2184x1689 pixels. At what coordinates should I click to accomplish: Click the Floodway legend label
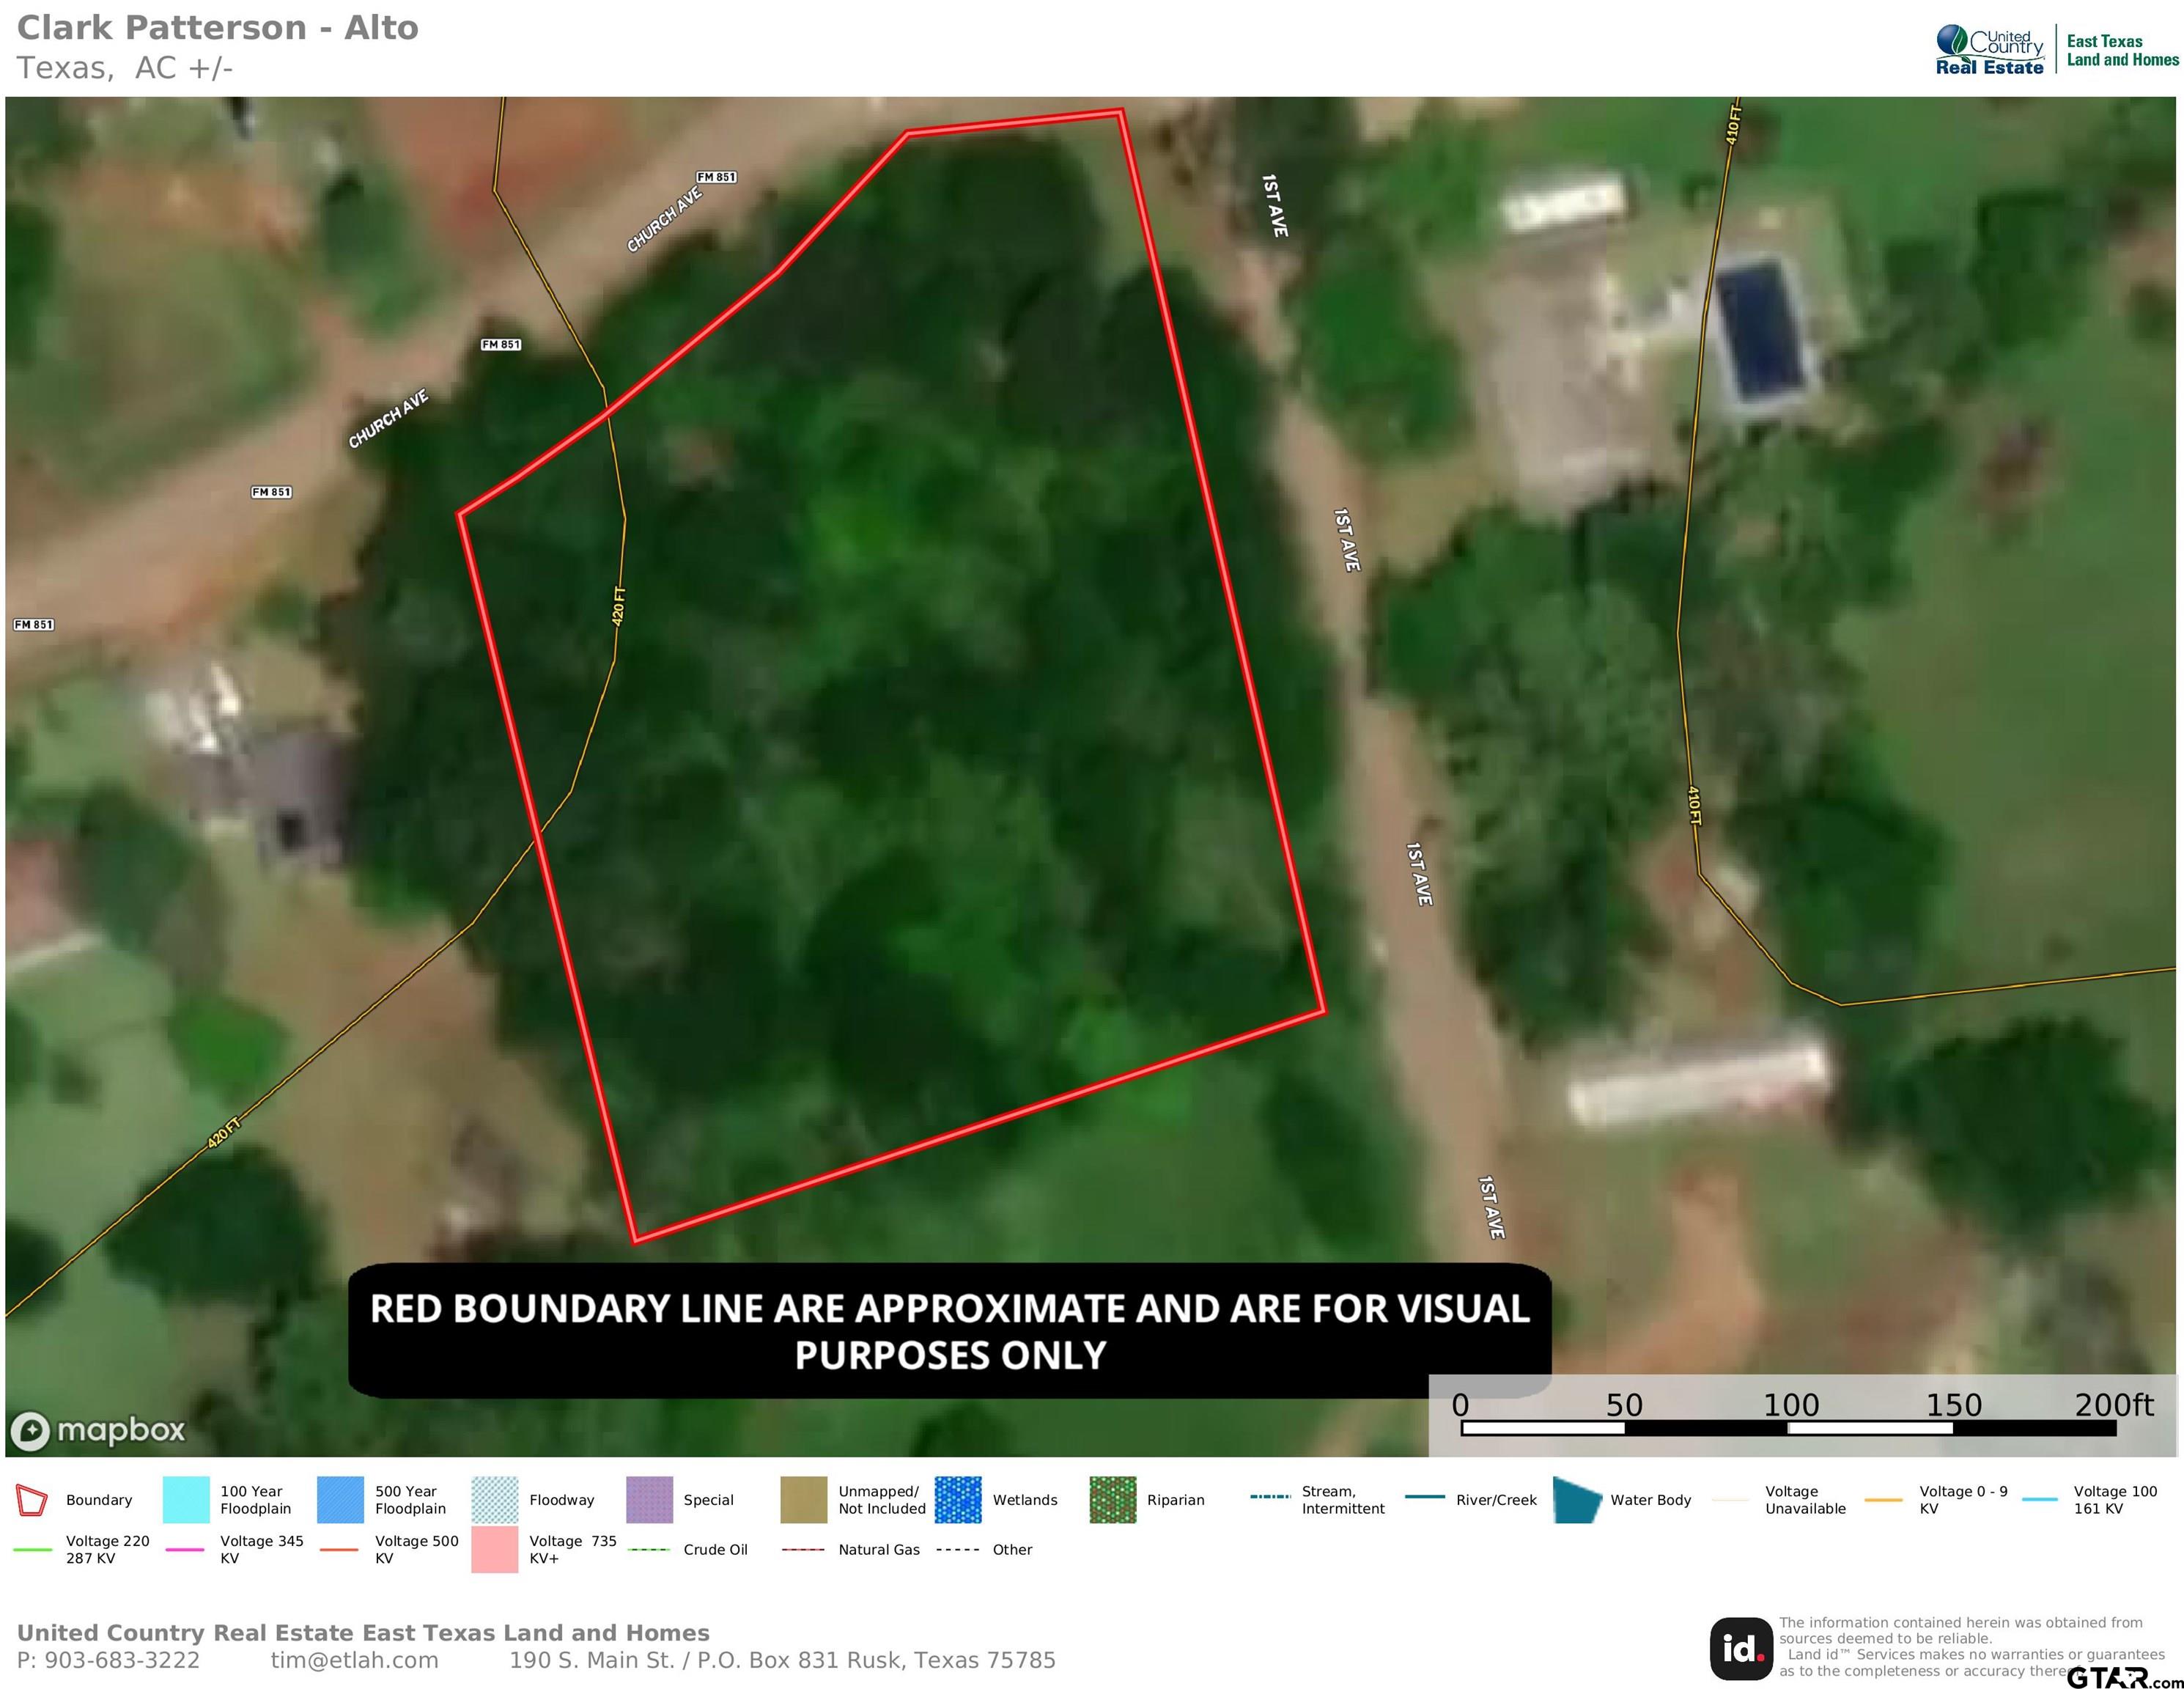tap(562, 1500)
